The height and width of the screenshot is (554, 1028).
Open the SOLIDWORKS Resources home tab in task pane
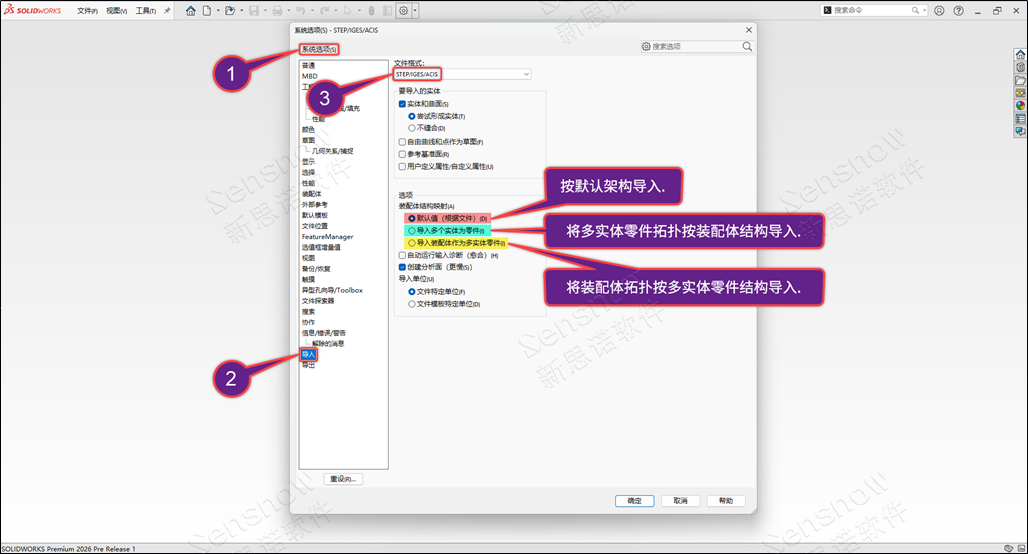point(1020,54)
